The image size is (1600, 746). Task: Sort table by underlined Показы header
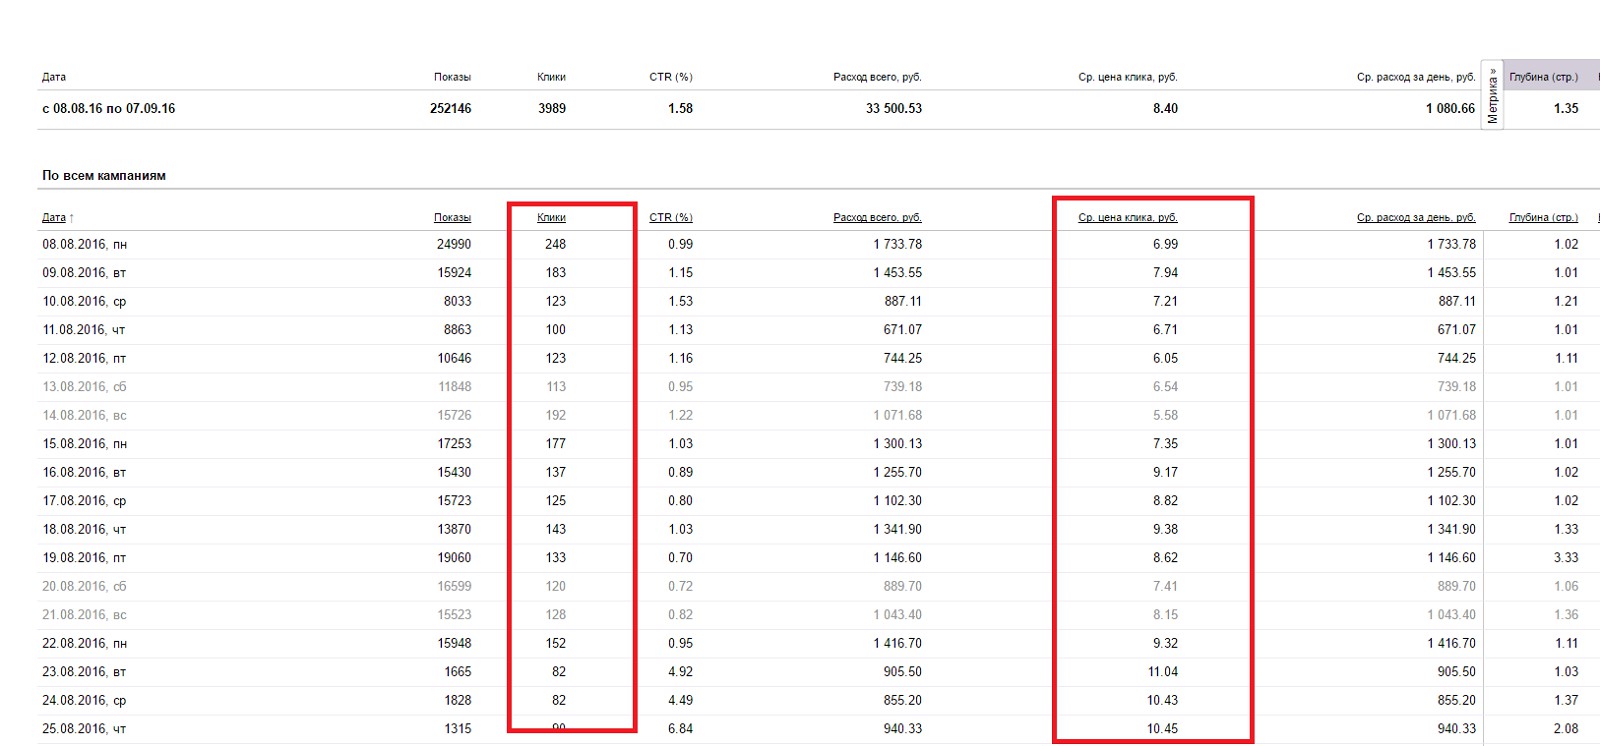pyautogui.click(x=452, y=217)
